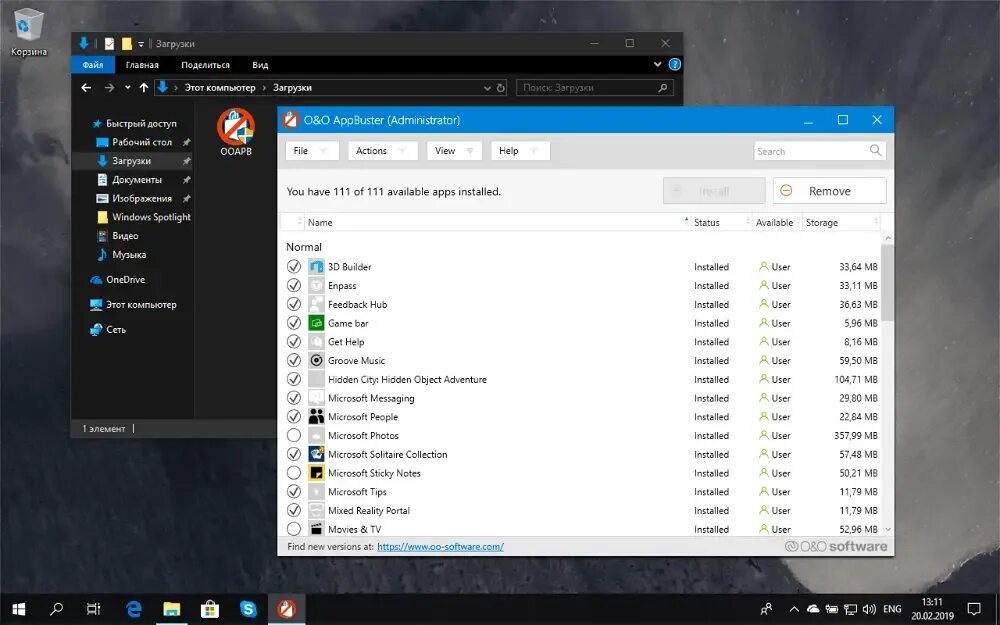The image size is (1000, 625).
Task: Click the OOAPB shortcut icon on the desktop
Action: point(236,125)
